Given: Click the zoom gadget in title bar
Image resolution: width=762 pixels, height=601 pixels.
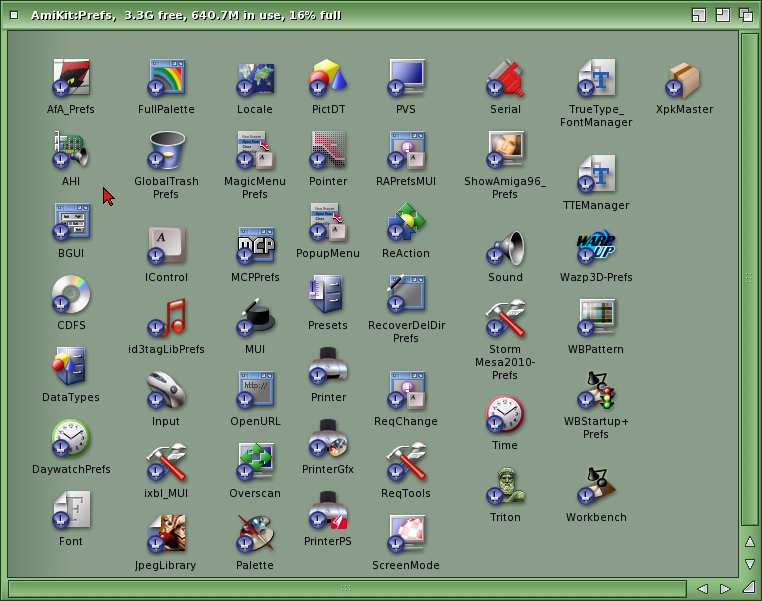Looking at the screenshot, I should pyautogui.click(x=723, y=15).
